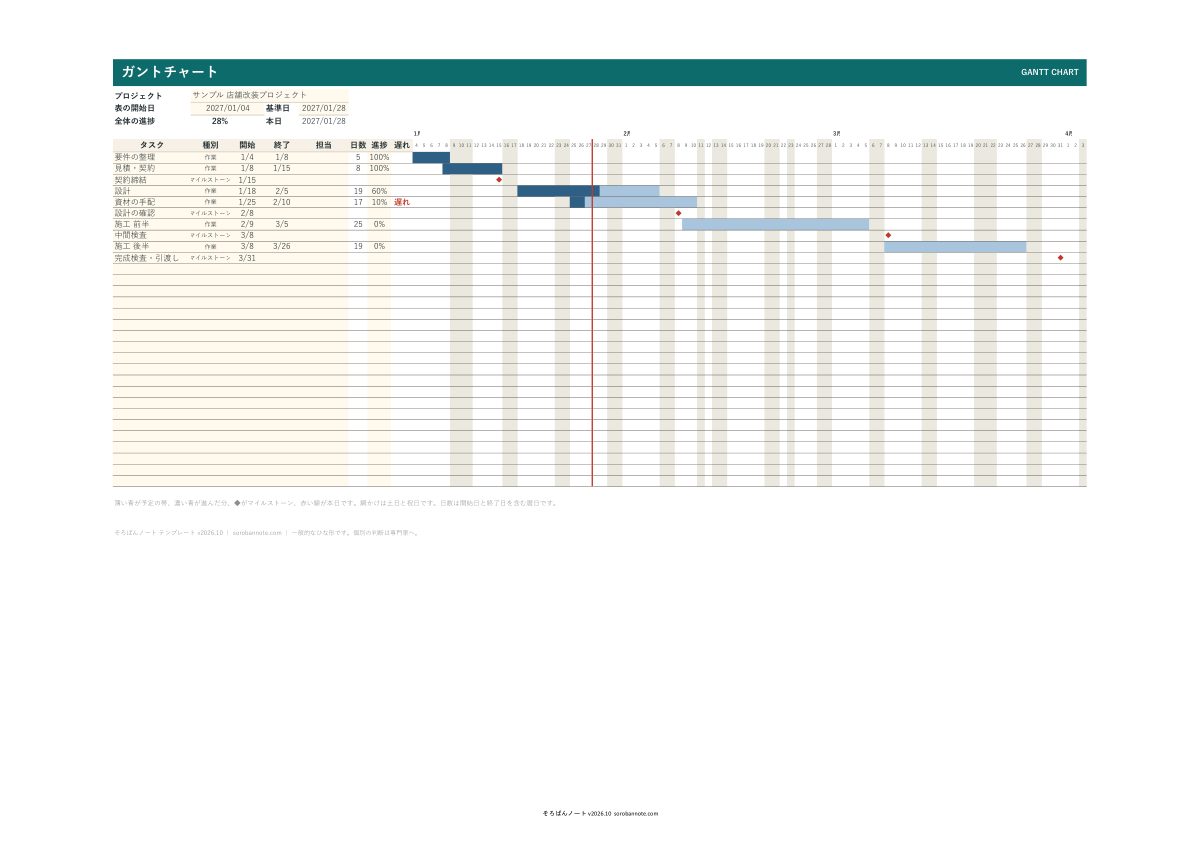This screenshot has height=849, width=1200.
Task: Click the 遅れ column header
Action: 402,145
